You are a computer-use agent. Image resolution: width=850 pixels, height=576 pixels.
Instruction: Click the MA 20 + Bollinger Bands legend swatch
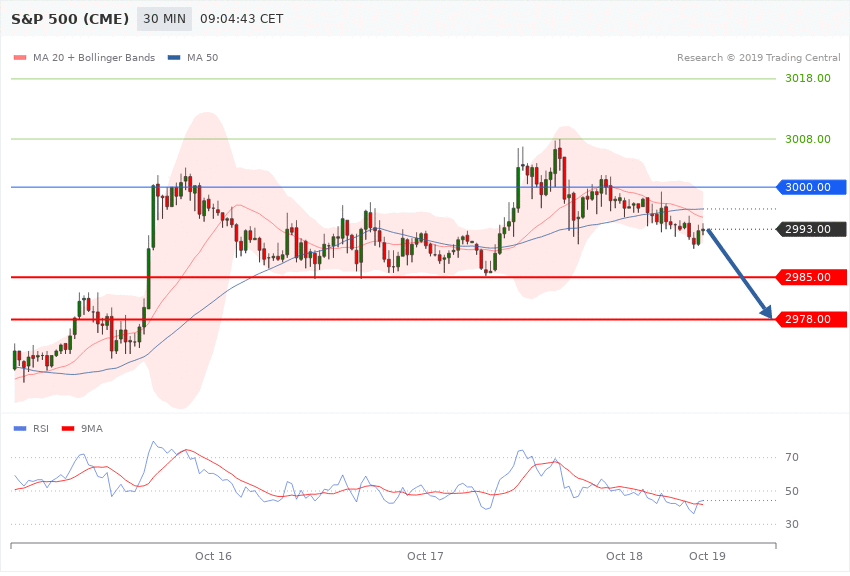(x=20, y=57)
